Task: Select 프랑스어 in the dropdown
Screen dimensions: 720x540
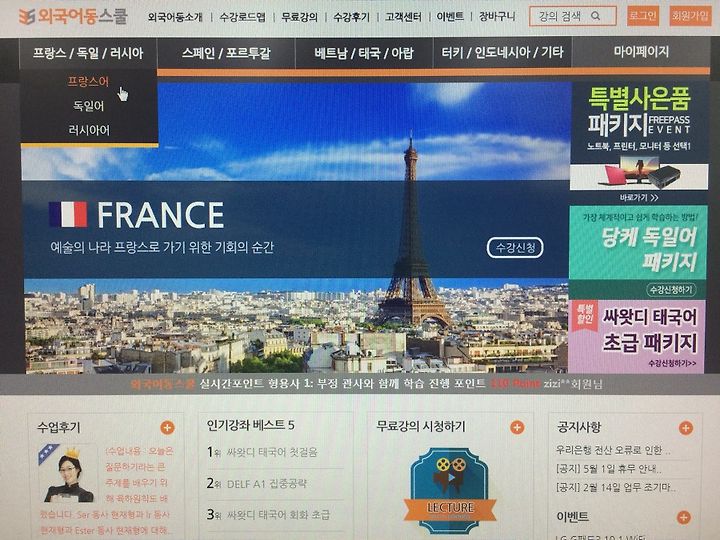Action: [x=88, y=82]
